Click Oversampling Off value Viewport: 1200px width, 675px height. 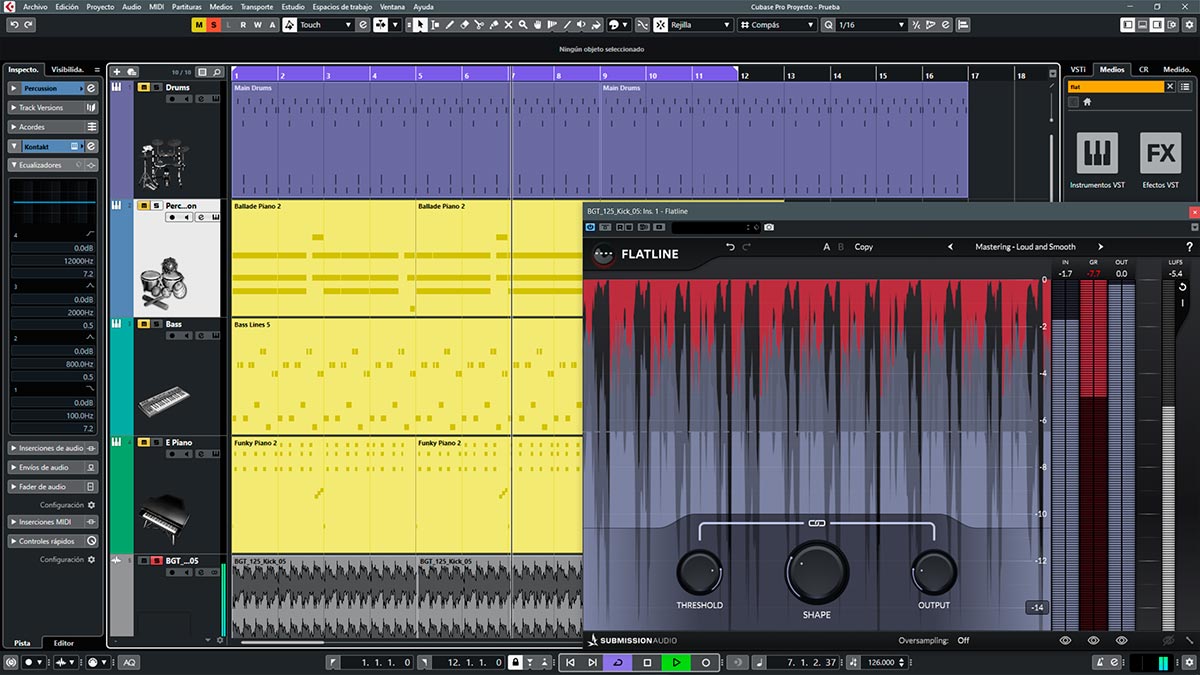click(963, 640)
